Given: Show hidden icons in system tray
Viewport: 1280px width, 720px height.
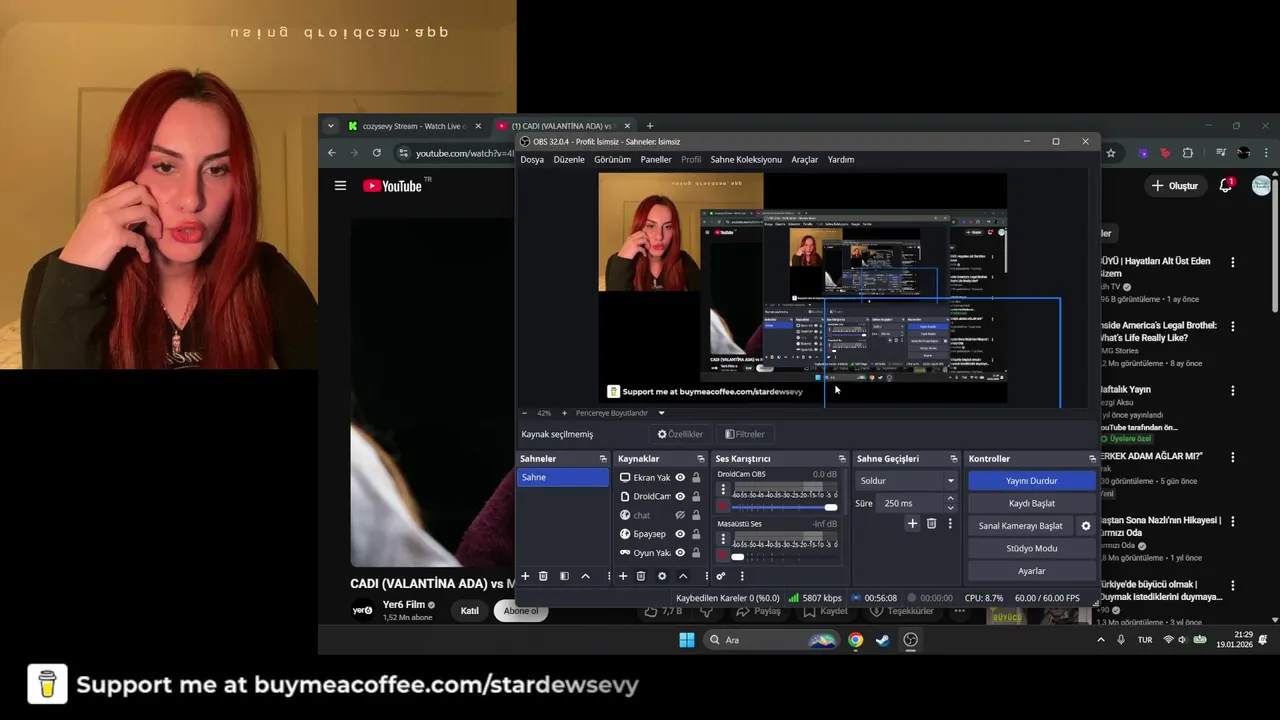Looking at the screenshot, I should (1101, 640).
